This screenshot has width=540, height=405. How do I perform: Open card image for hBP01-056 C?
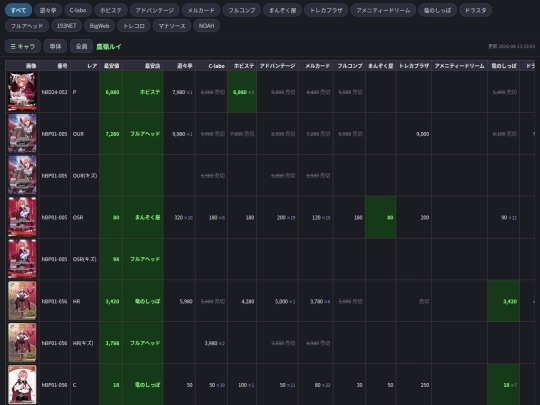click(22, 384)
